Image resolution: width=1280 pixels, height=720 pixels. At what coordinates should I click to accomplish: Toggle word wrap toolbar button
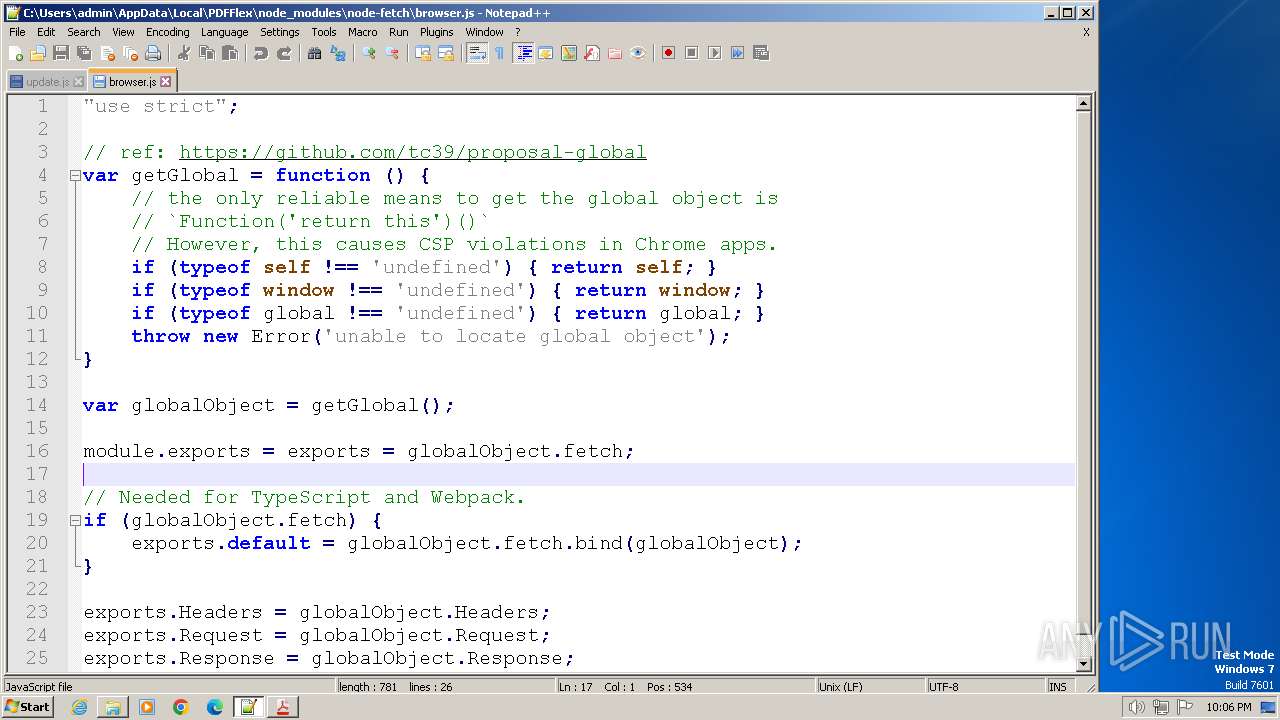476,53
